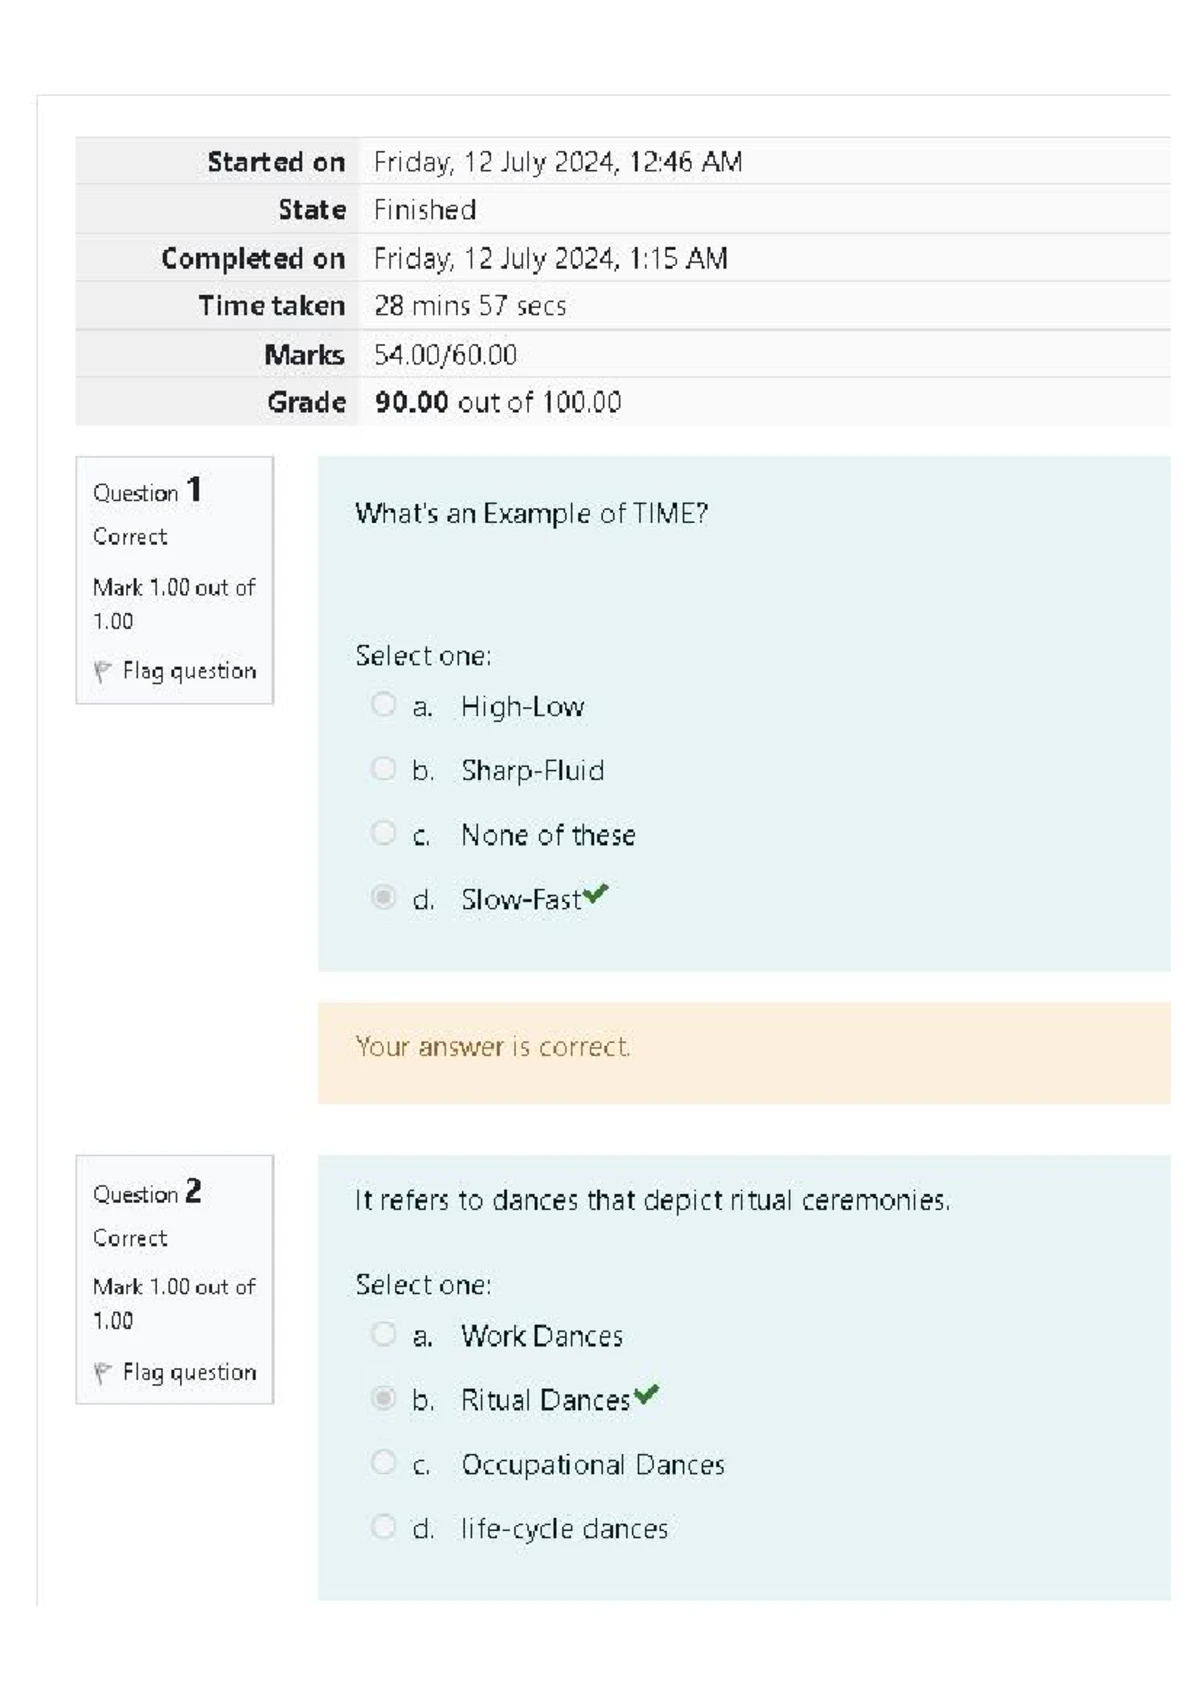Select the Slow-Fast radio button
1200x1698 pixels.
pos(383,897)
